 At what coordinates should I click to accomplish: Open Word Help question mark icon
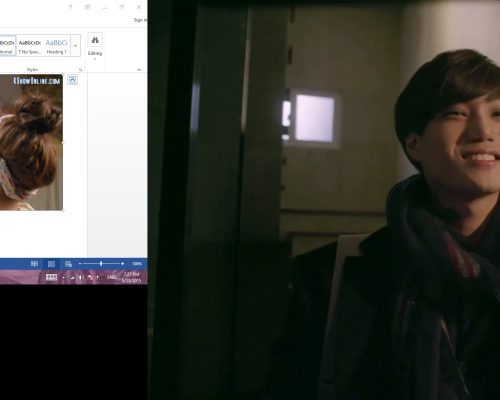tap(70, 7)
